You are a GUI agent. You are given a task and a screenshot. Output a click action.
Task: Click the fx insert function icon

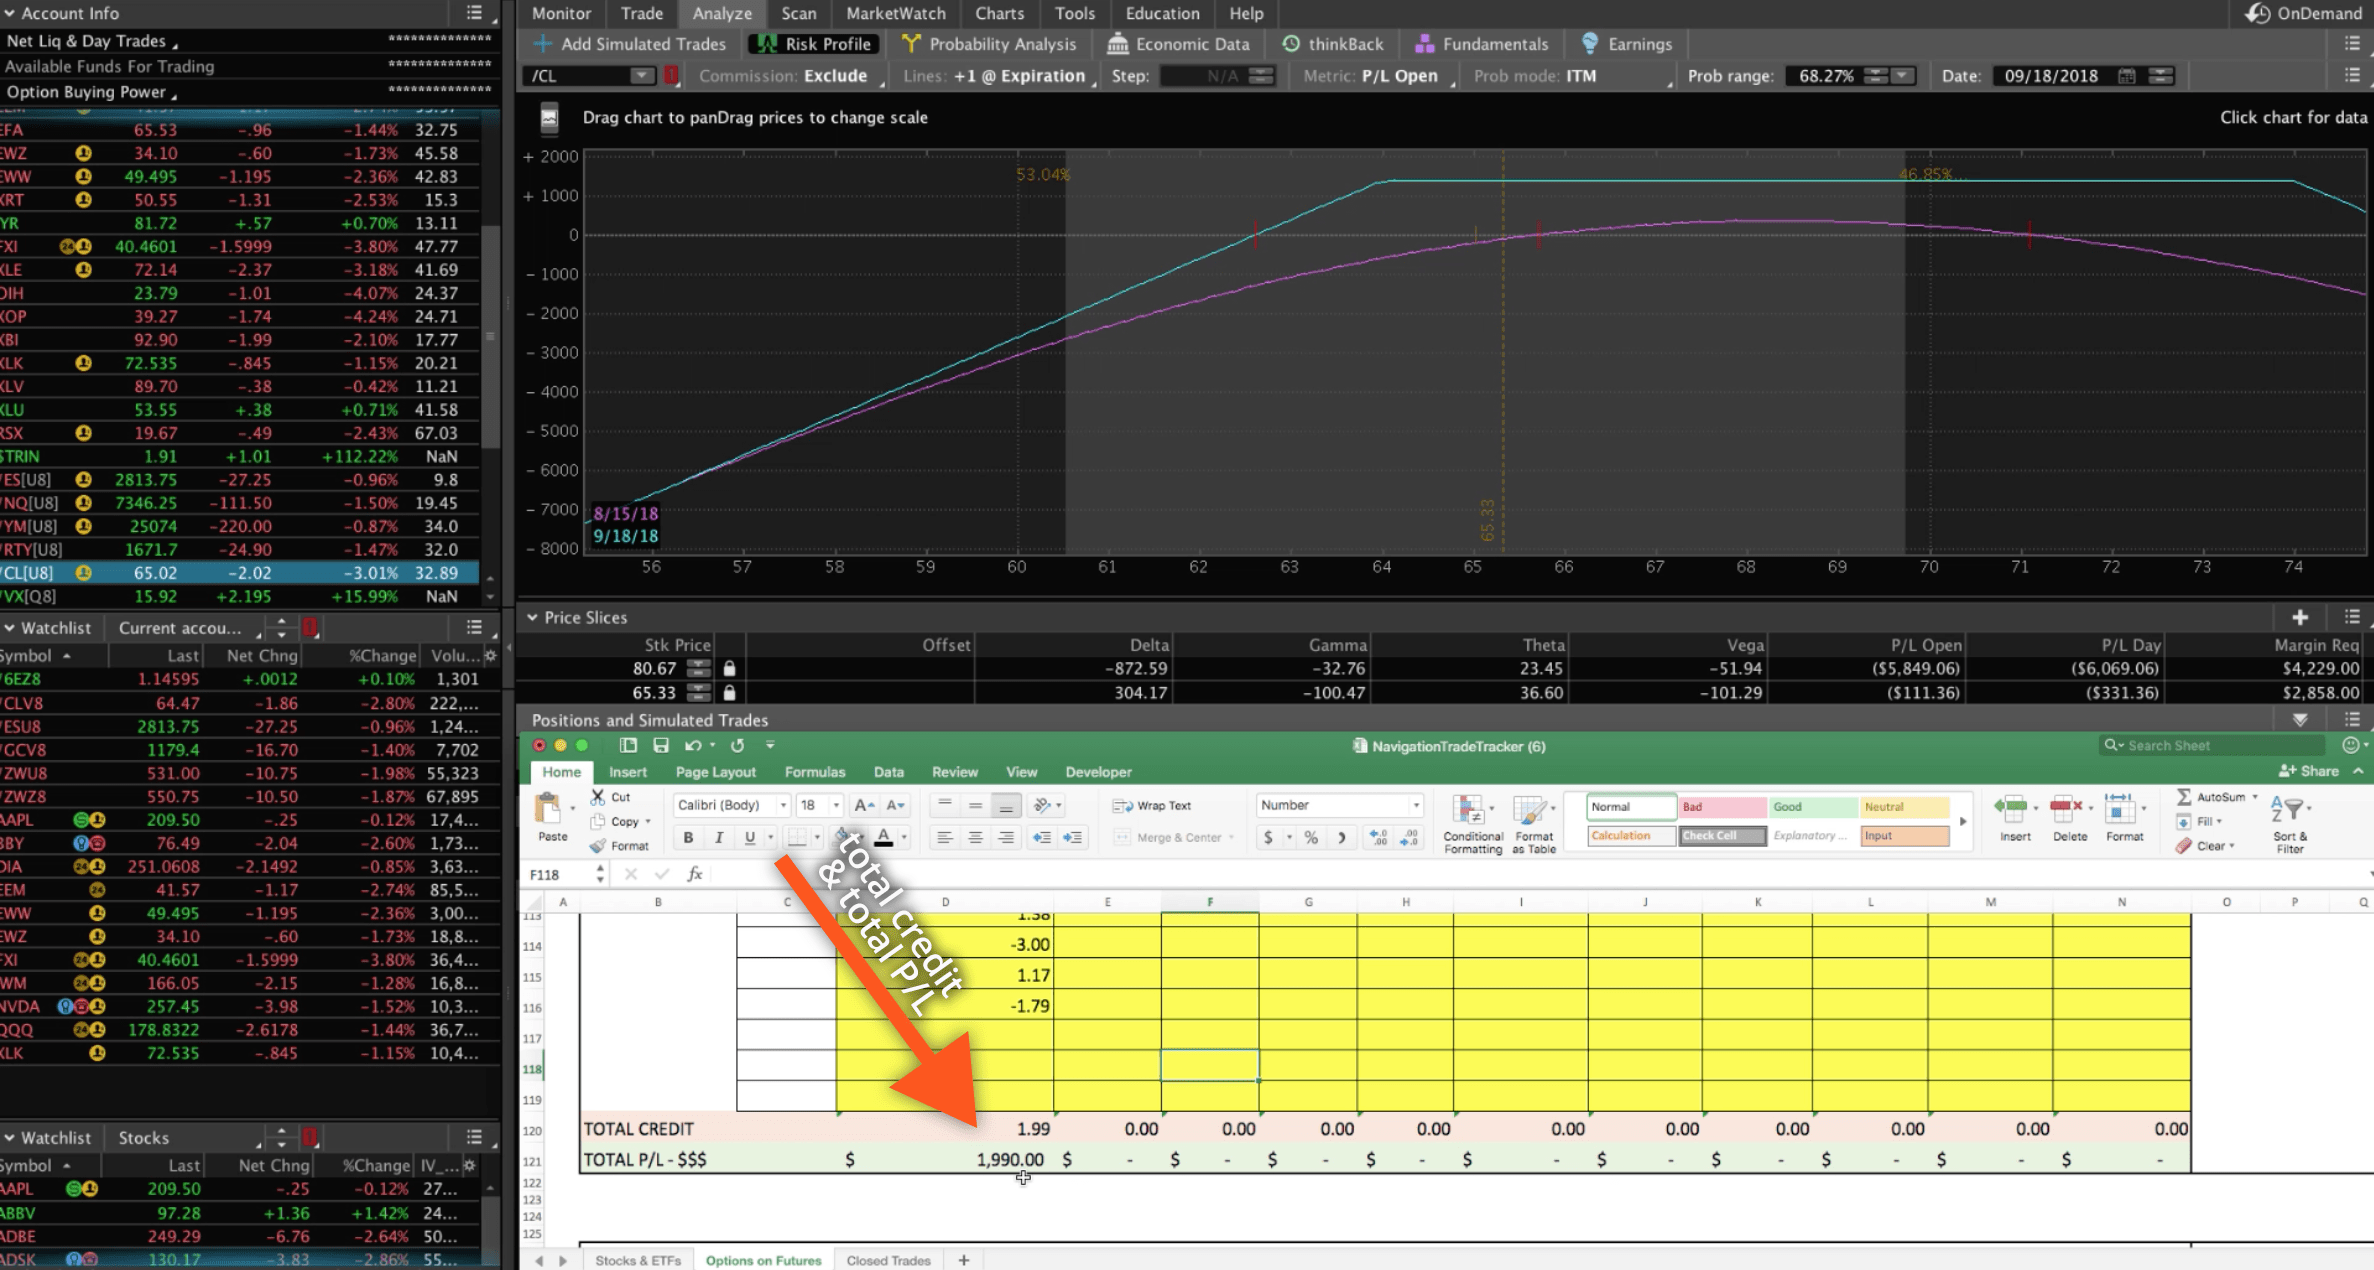click(x=694, y=874)
